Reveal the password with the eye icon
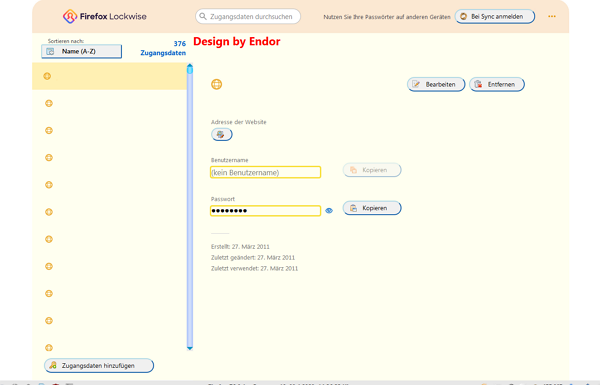The height and width of the screenshot is (385, 600). (x=329, y=210)
